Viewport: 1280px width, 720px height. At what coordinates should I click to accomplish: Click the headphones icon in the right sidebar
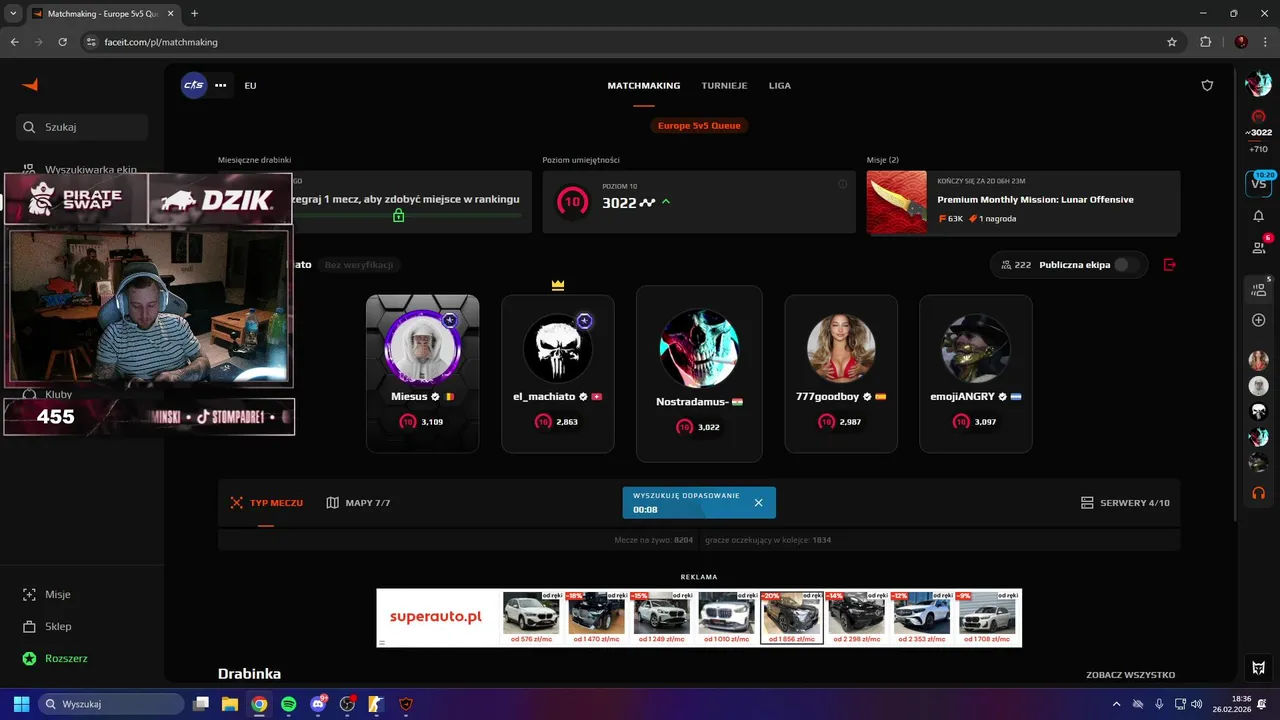(x=1258, y=493)
